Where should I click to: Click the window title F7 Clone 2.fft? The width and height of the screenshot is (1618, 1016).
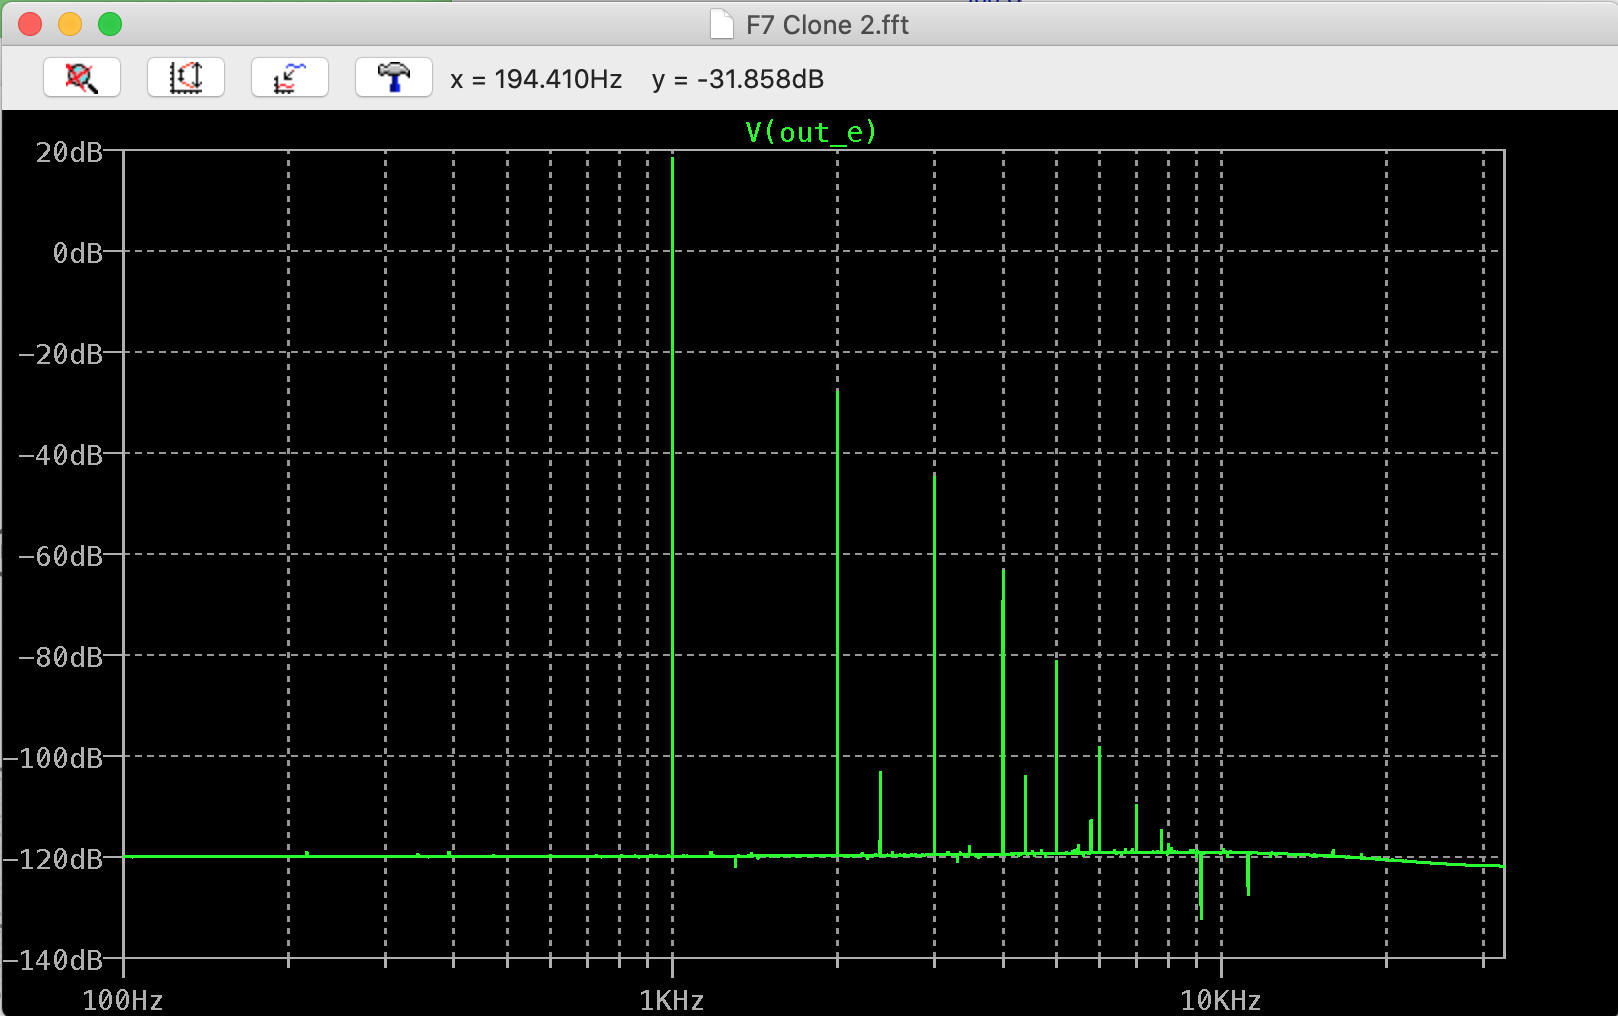tap(827, 25)
